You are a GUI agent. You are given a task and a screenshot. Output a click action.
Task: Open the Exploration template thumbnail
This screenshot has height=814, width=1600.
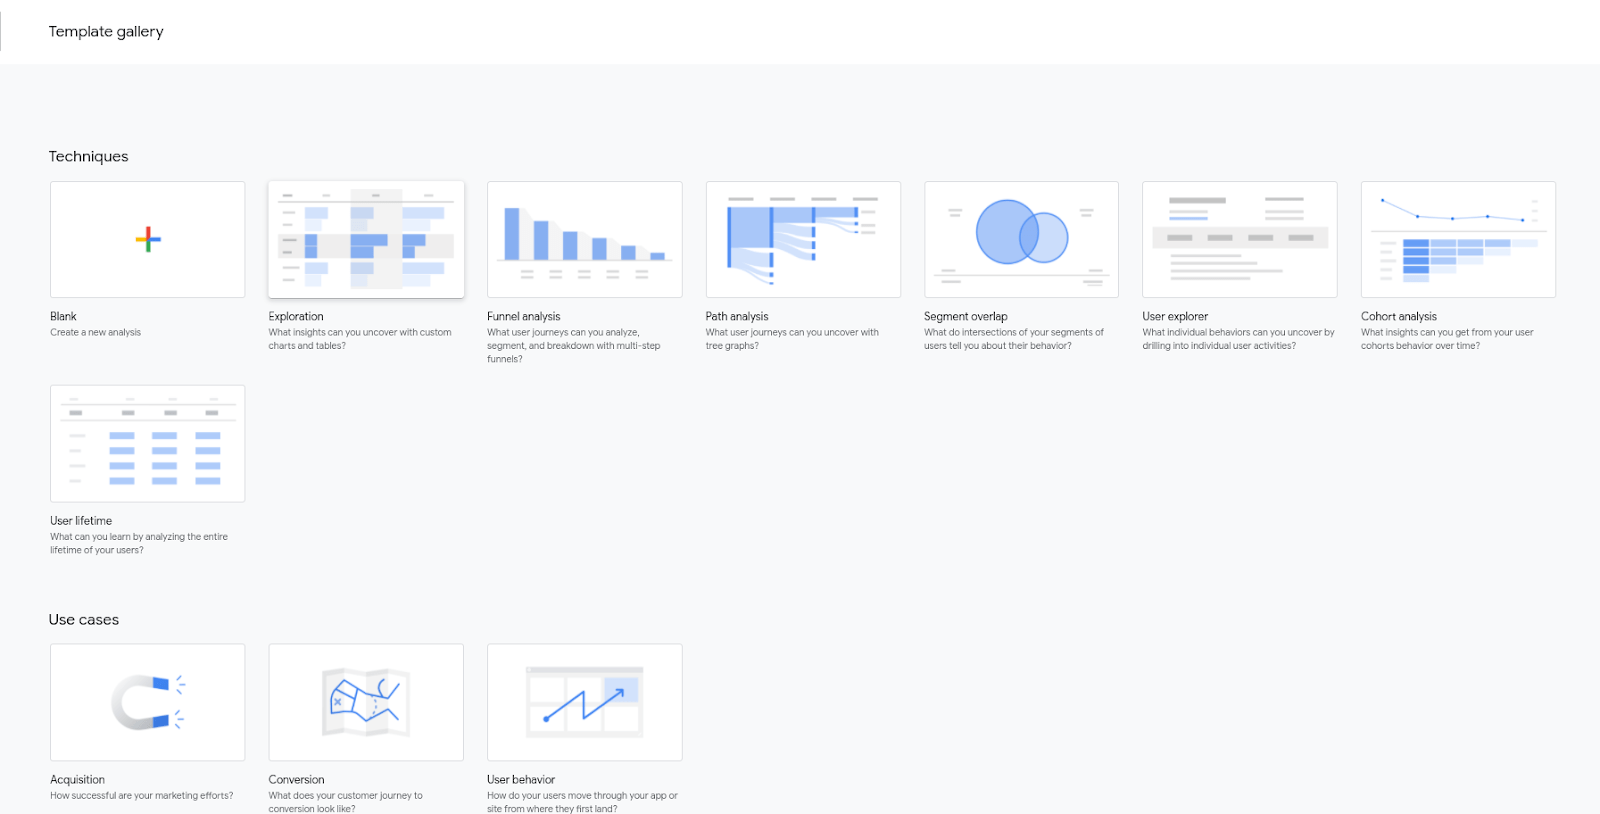coord(366,239)
